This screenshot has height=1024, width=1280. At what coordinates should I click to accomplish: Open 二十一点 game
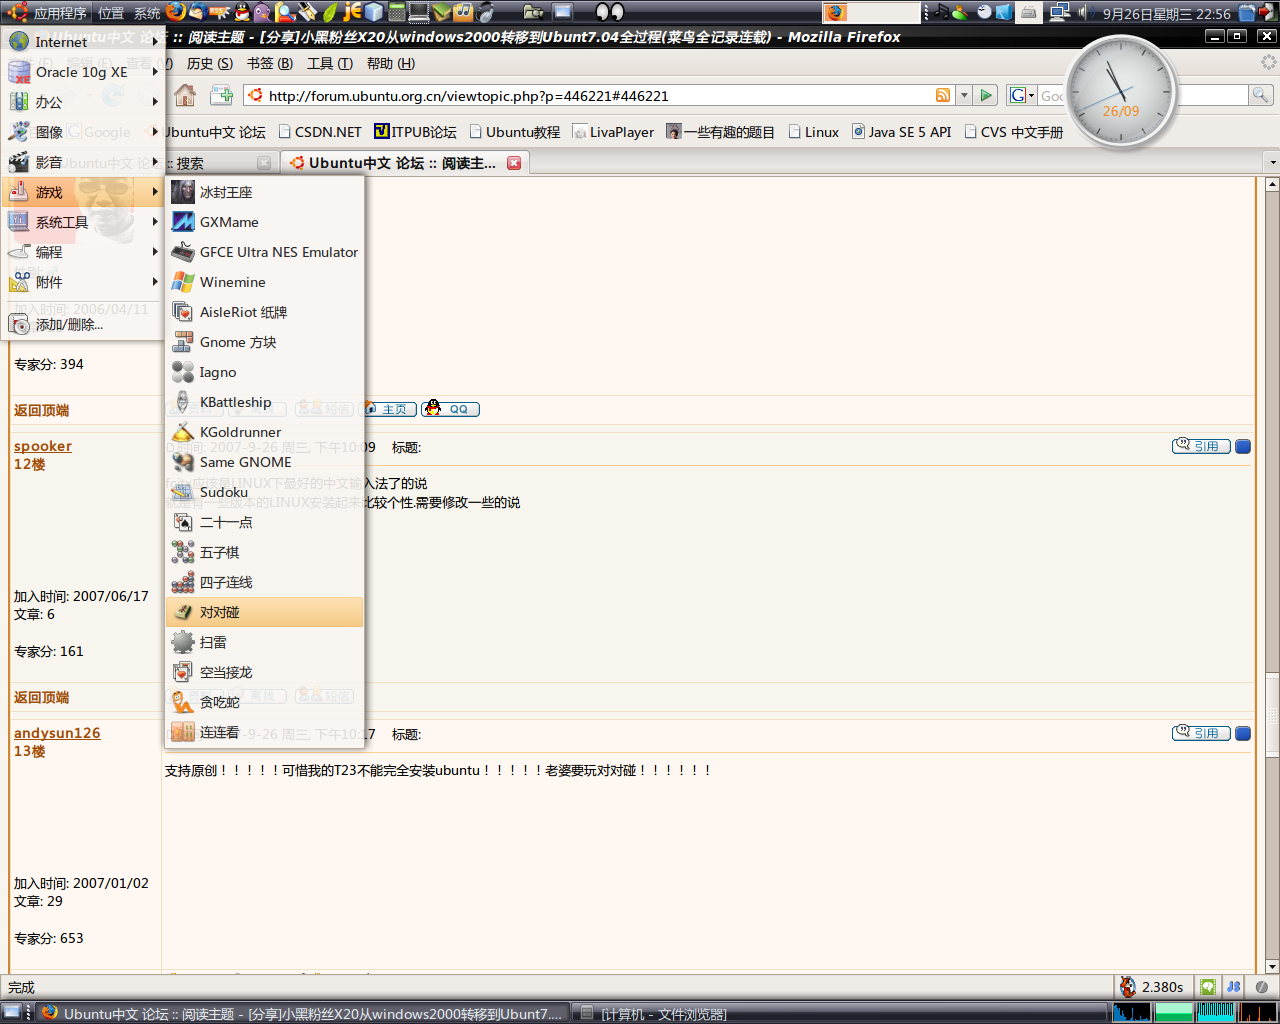(264, 522)
